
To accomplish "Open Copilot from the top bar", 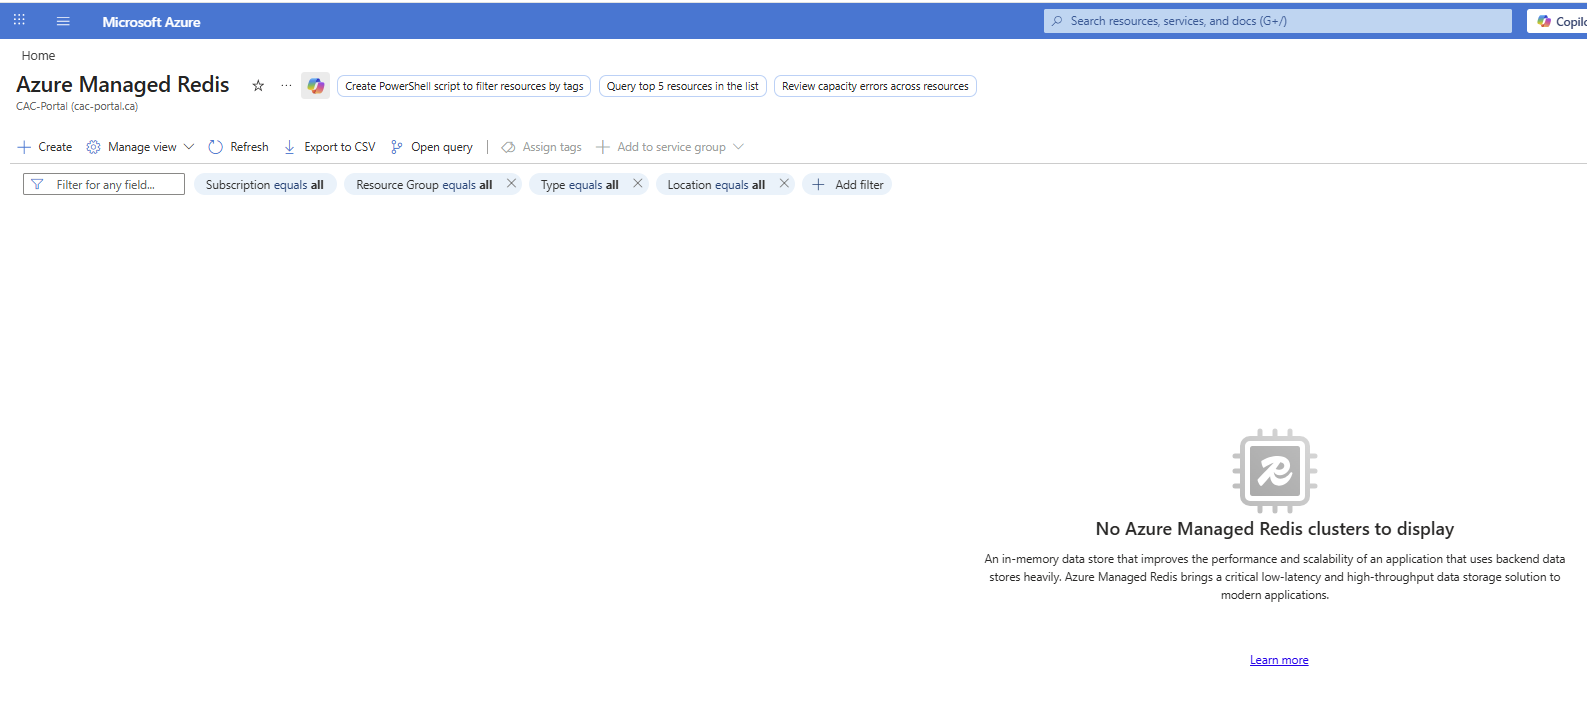I will click(x=1558, y=21).
